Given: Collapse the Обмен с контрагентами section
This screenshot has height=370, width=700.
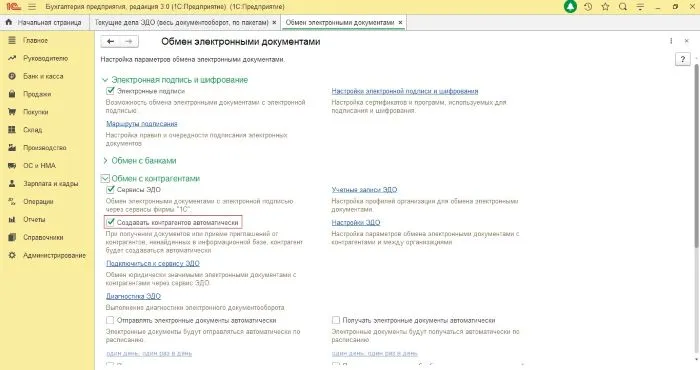Looking at the screenshot, I should 105,179.
